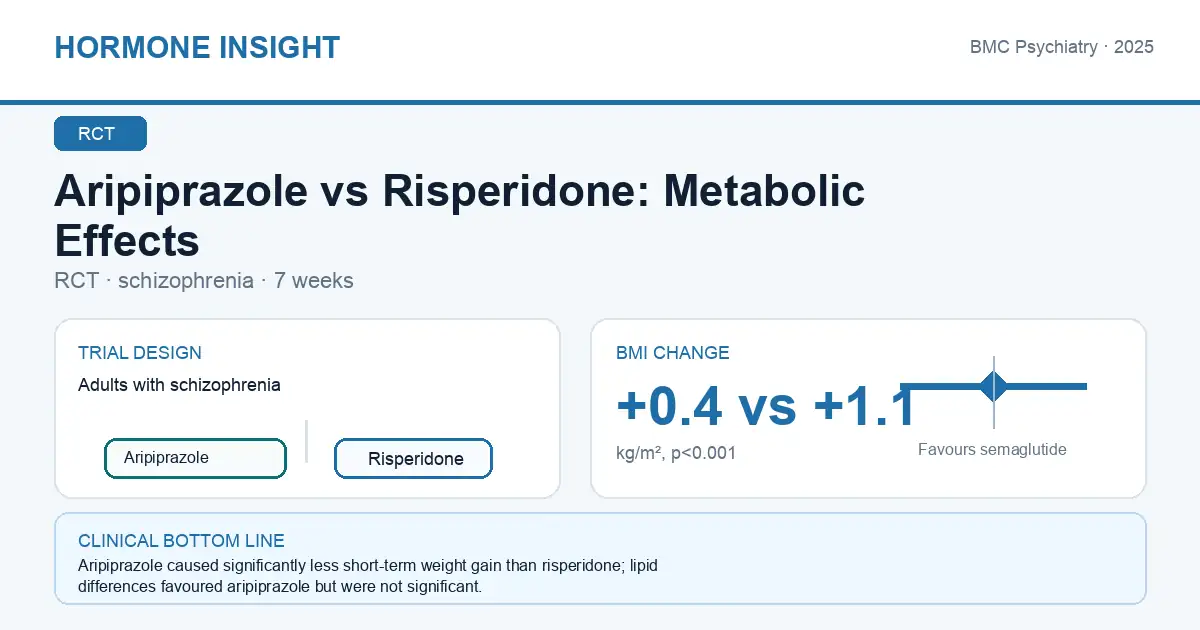
Task: Click the BMC Psychiatry 2025 journal reference
Action: [x=1062, y=47]
